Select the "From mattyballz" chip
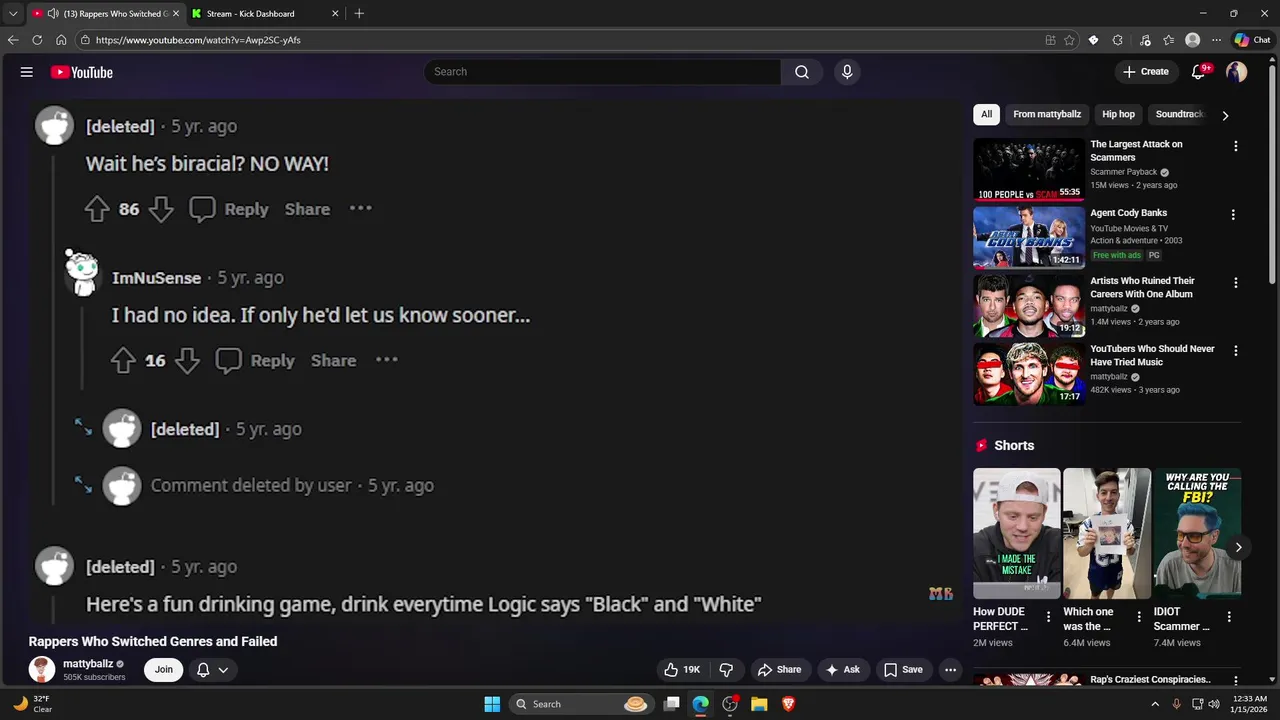 coord(1047,114)
